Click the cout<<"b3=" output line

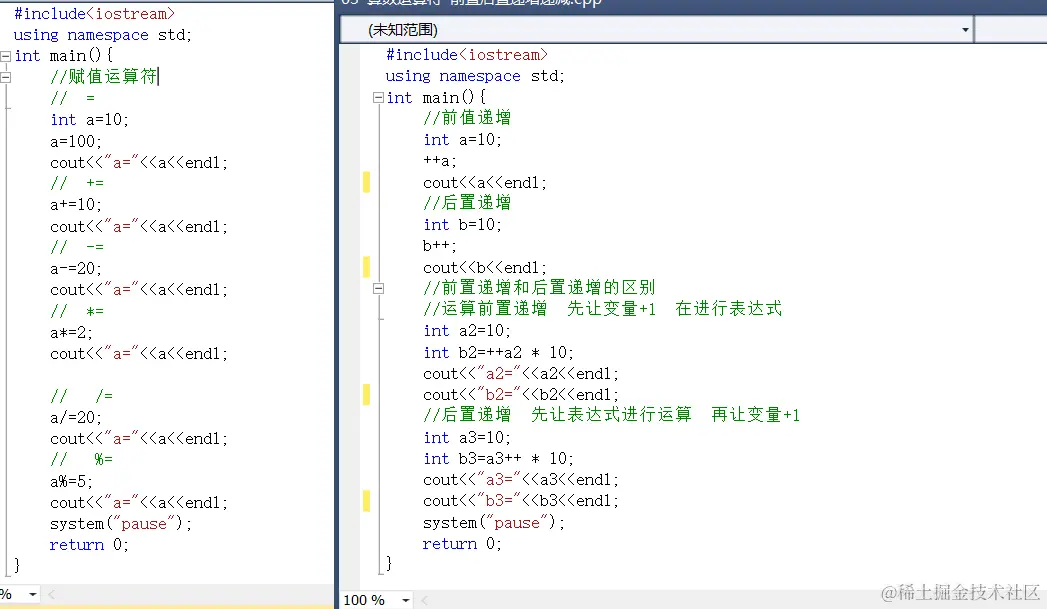[x=521, y=501]
